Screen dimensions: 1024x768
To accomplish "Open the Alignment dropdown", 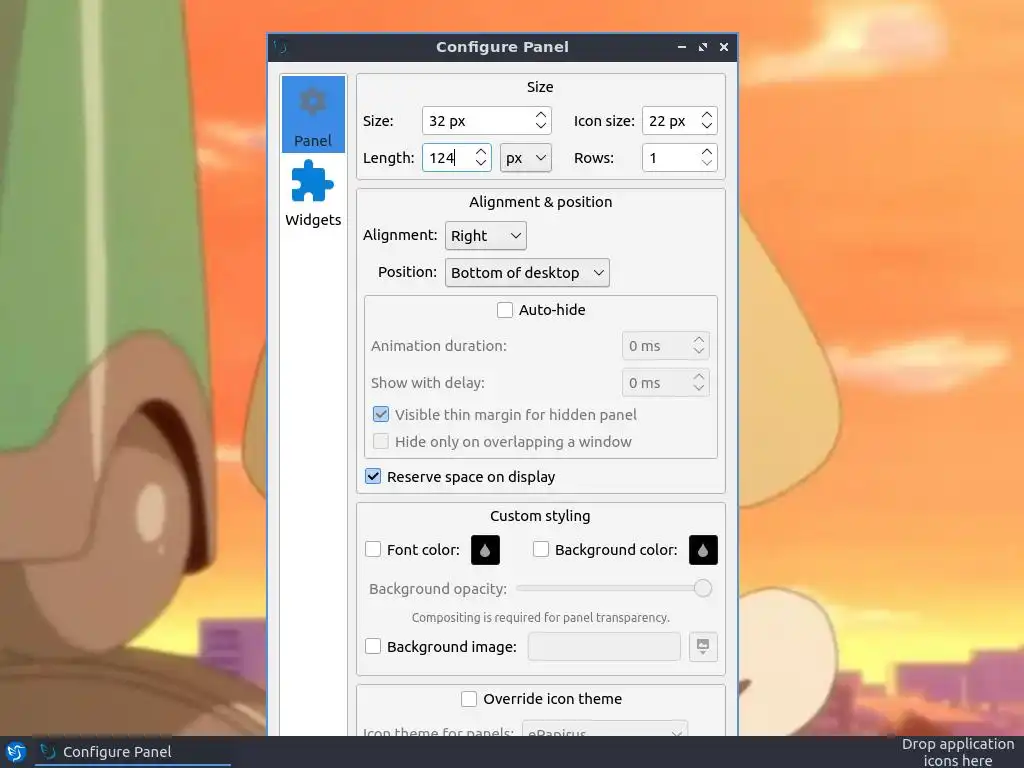I will pyautogui.click(x=485, y=236).
